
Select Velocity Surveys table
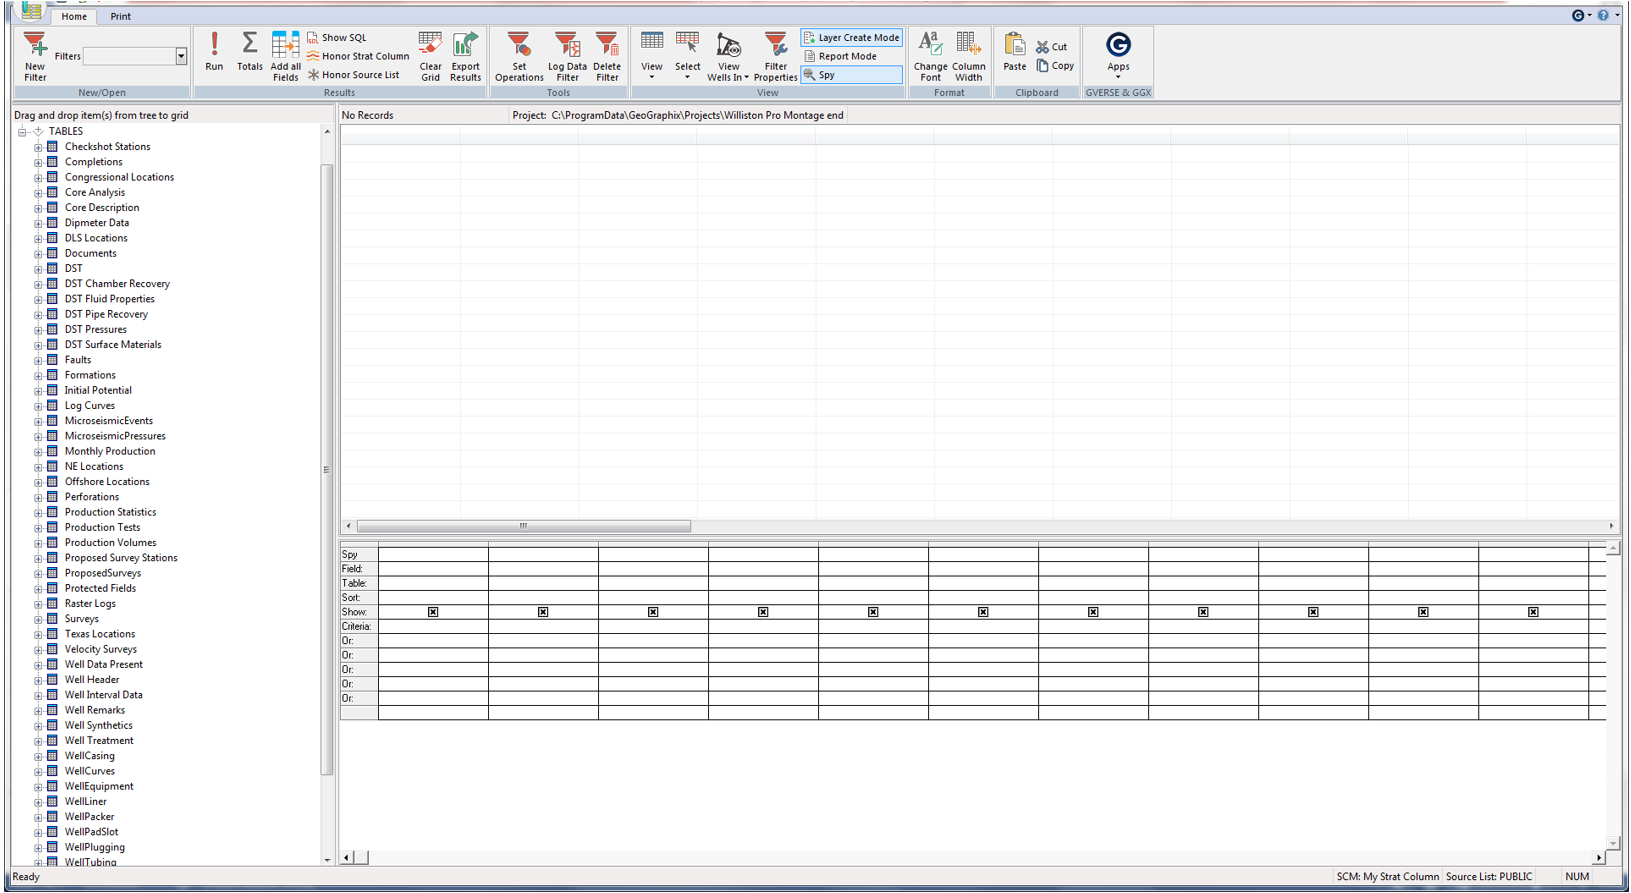point(101,650)
